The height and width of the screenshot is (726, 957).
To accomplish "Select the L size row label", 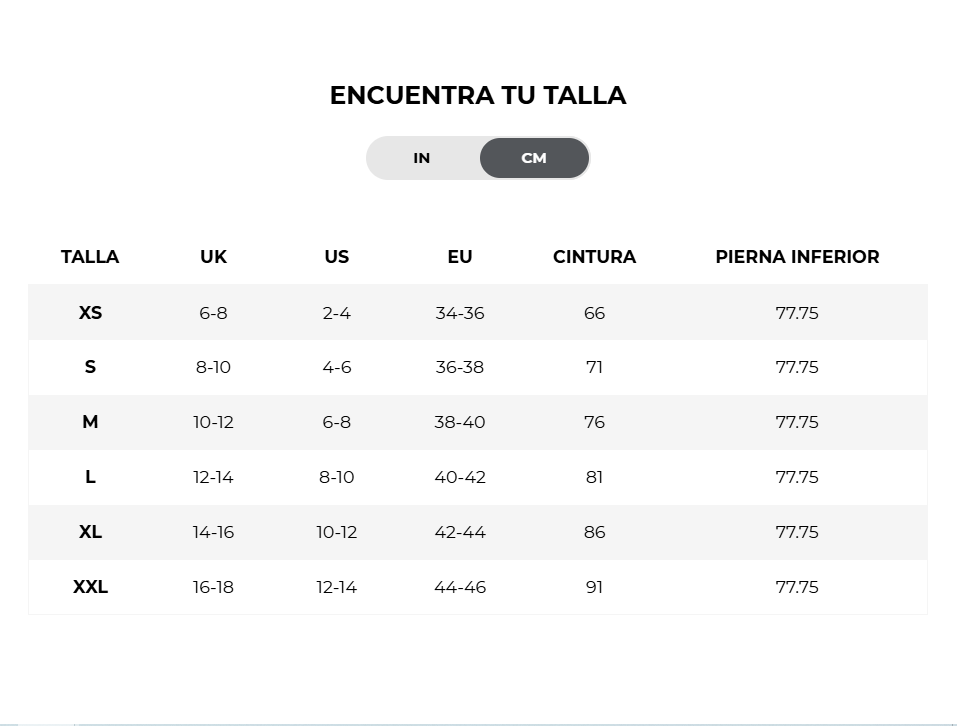I will [90, 477].
